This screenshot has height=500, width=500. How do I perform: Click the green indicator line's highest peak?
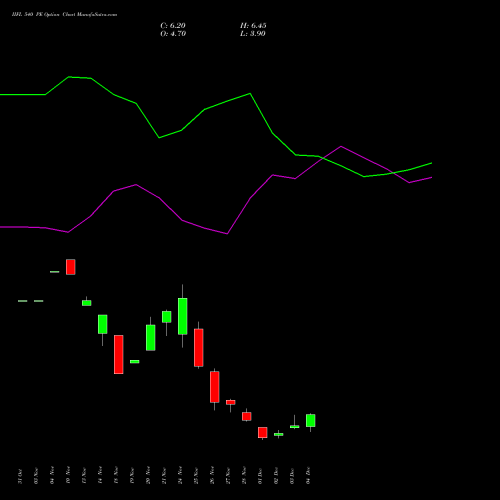pos(69,77)
